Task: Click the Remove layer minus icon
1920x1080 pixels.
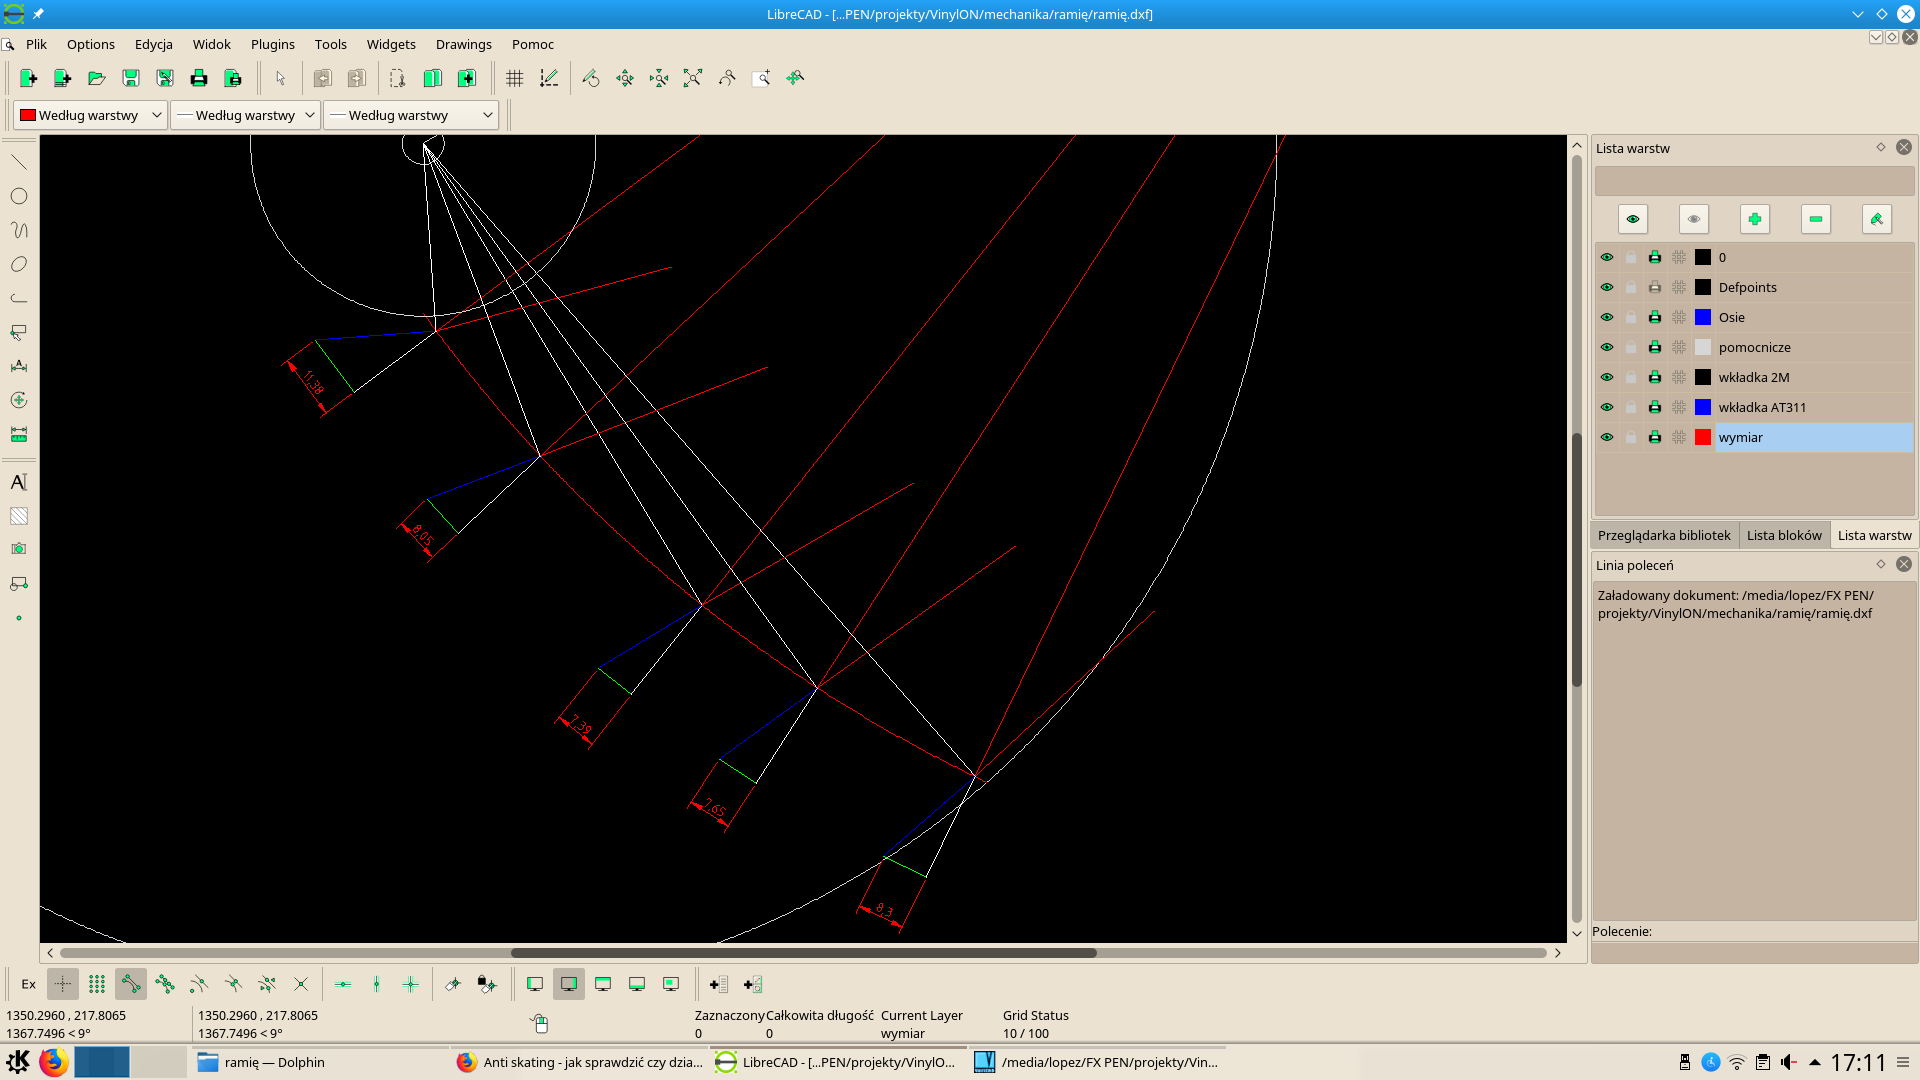Action: click(1815, 219)
